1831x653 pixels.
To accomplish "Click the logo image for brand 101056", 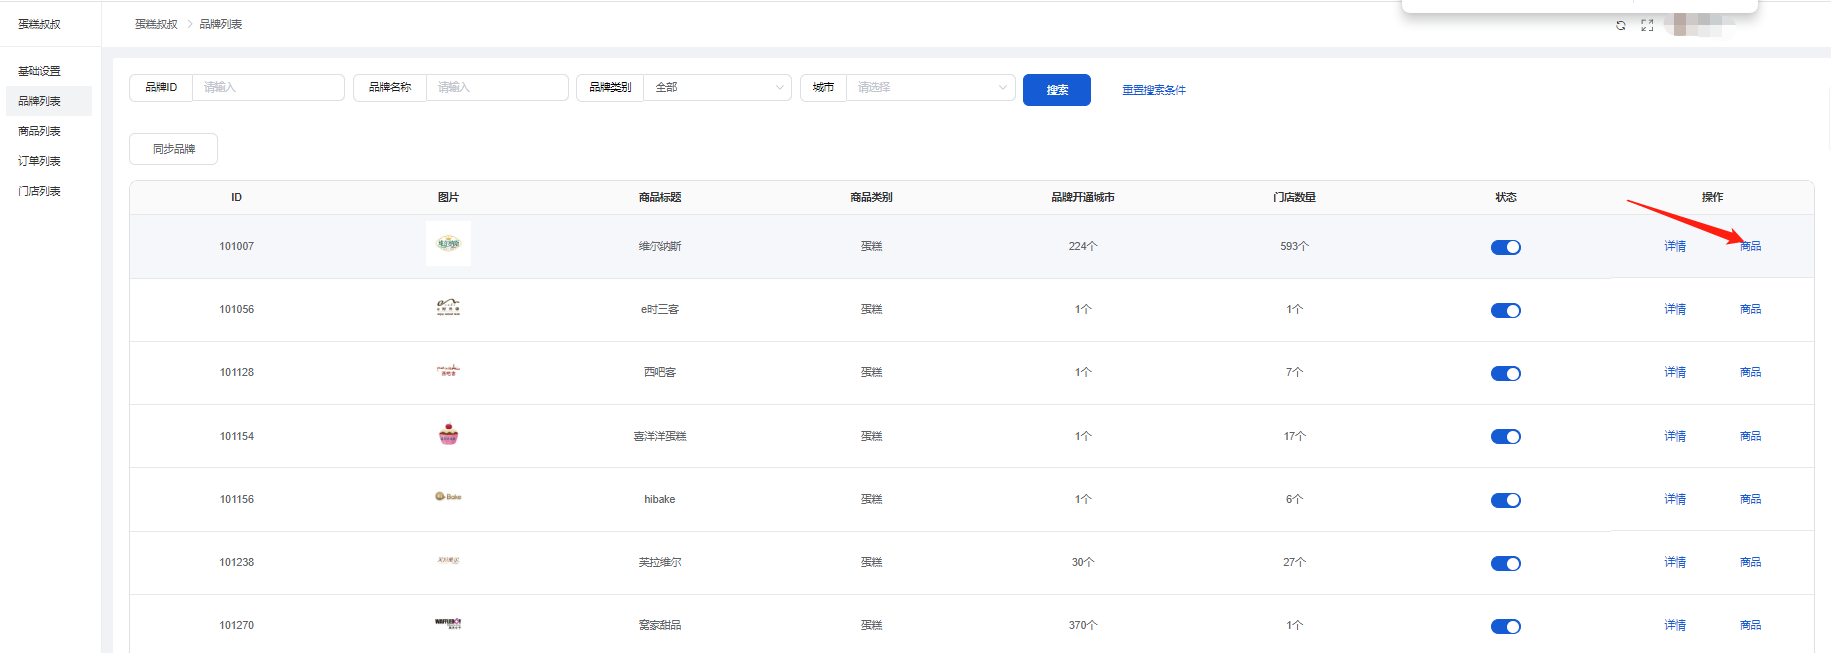I will tap(448, 307).
